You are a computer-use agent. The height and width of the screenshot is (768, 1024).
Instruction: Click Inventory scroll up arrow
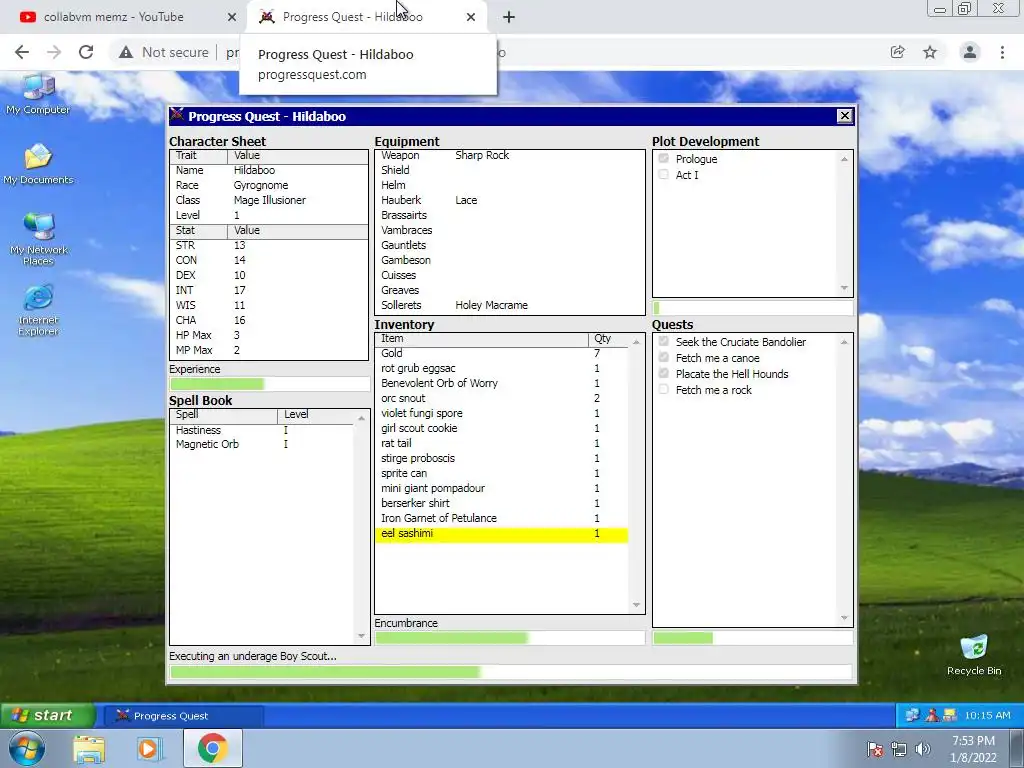[636, 342]
